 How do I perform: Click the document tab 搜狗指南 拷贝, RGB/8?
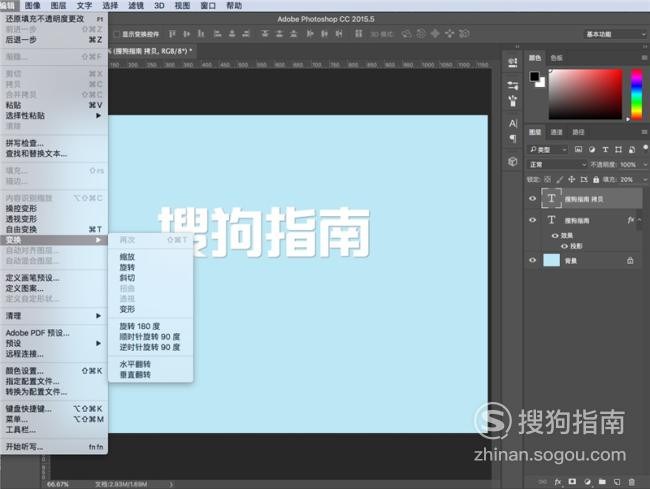coord(153,51)
